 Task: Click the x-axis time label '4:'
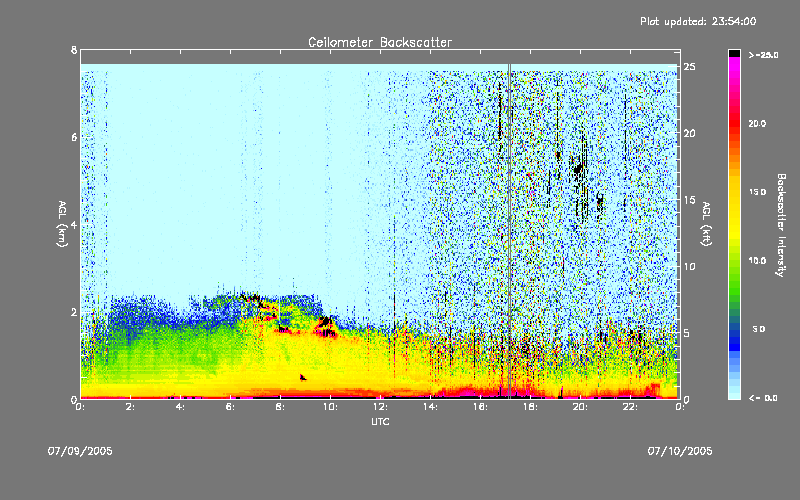(181, 407)
